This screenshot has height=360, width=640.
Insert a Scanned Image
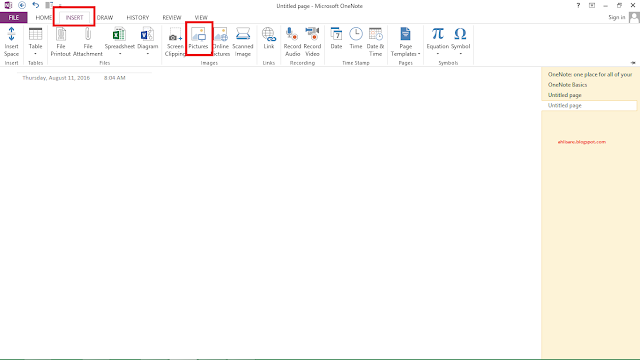pos(243,42)
